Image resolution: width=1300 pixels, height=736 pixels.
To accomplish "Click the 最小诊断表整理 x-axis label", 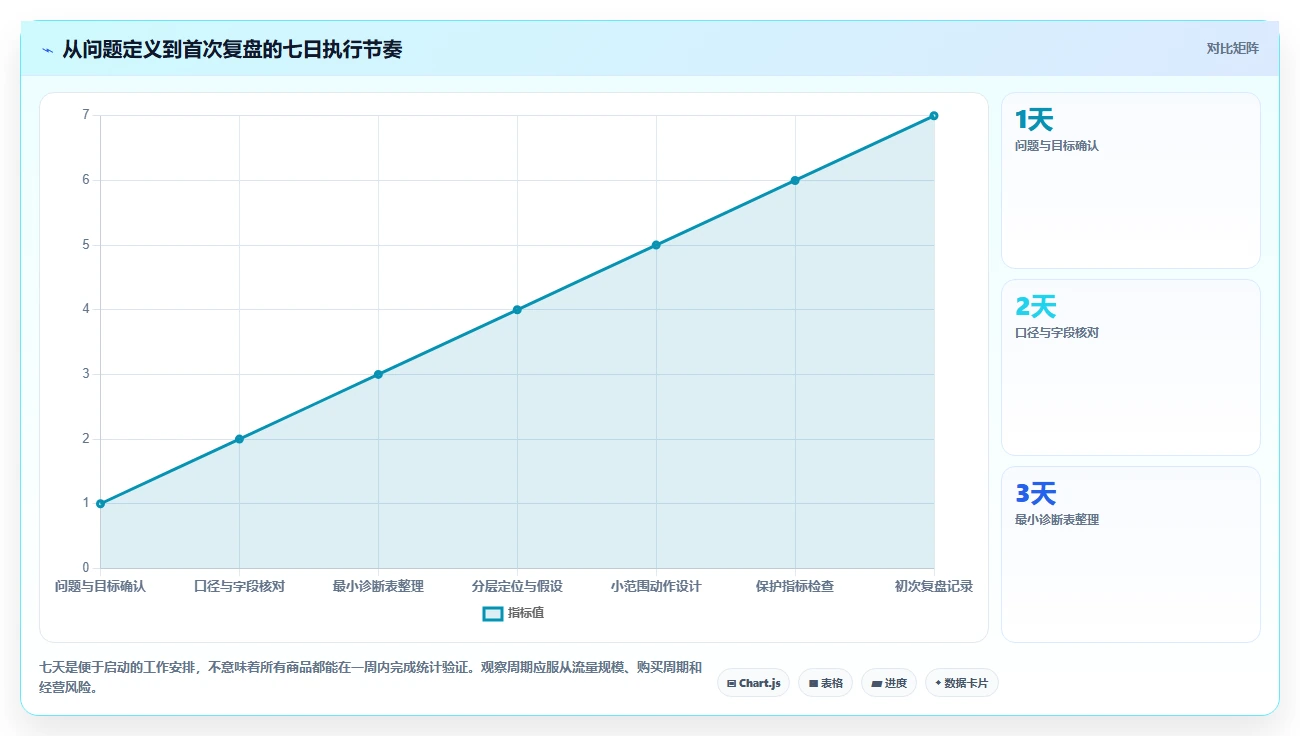I will click(378, 586).
